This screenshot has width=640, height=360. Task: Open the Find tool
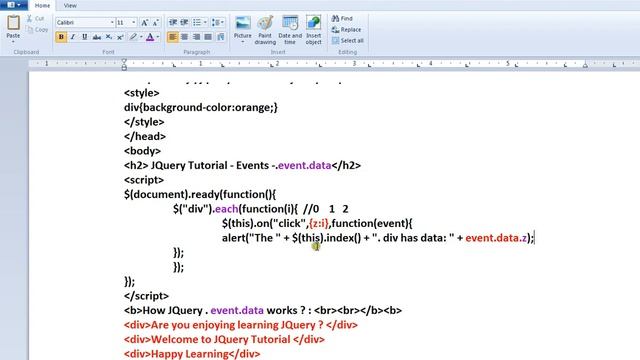(x=342, y=18)
